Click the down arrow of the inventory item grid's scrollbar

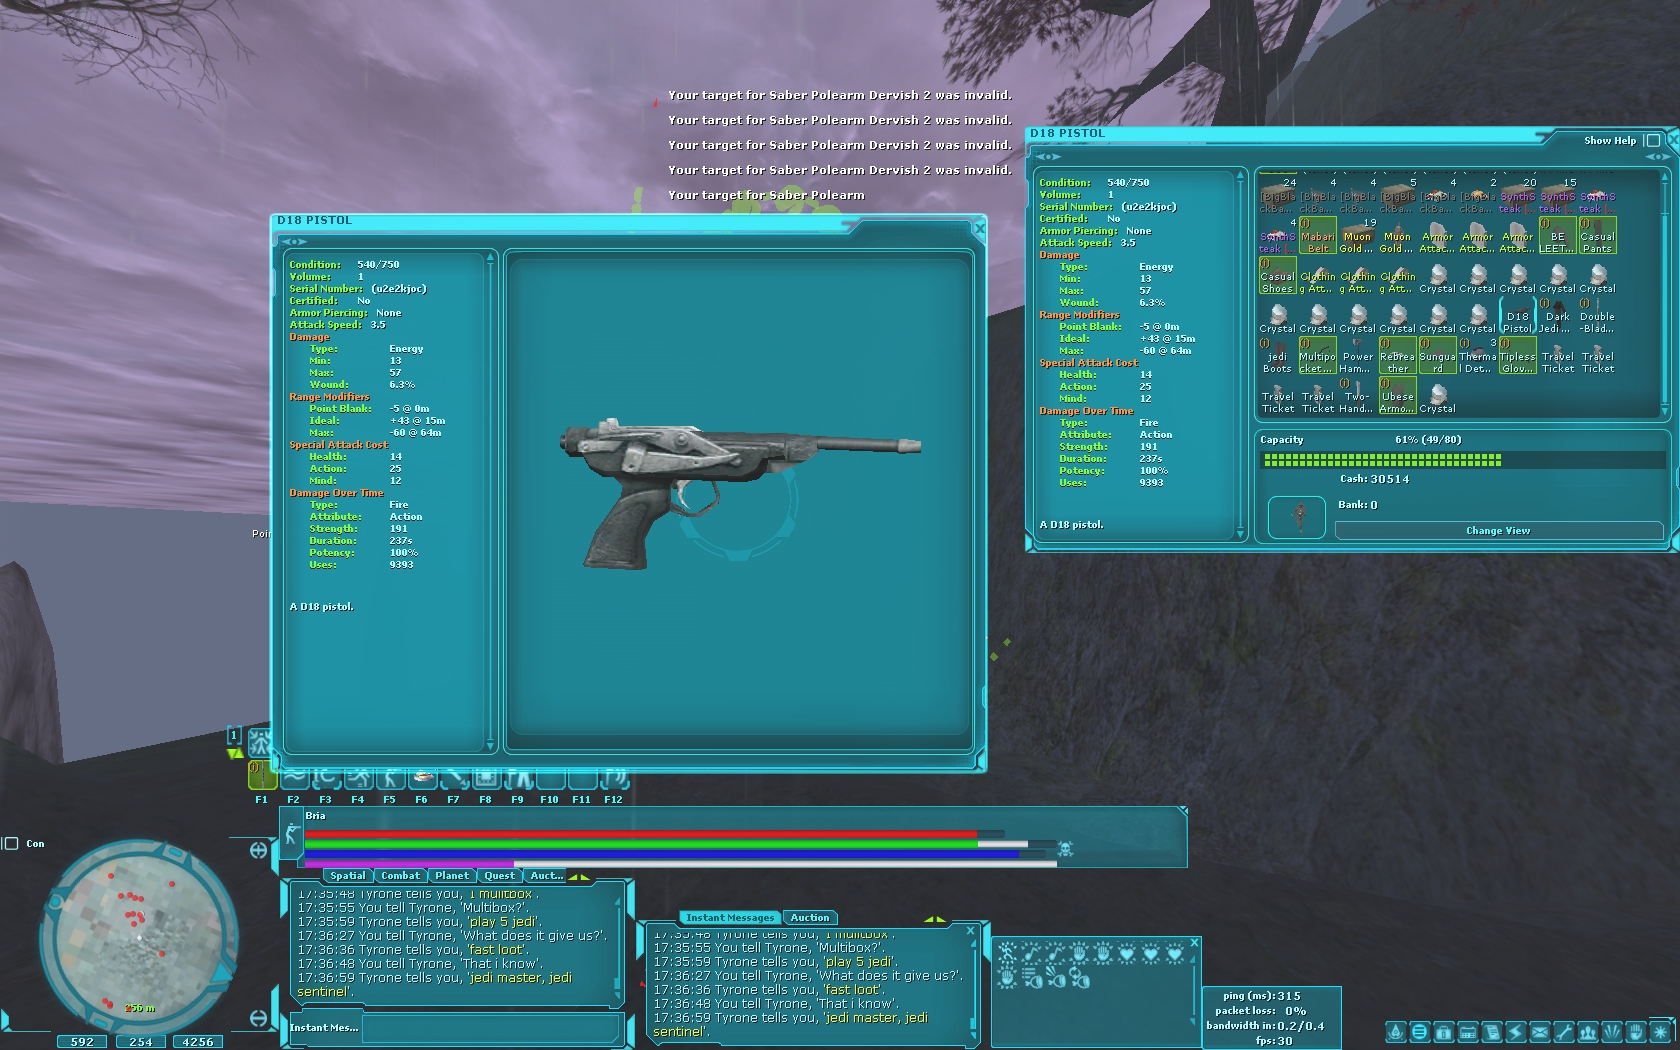pos(1664,411)
